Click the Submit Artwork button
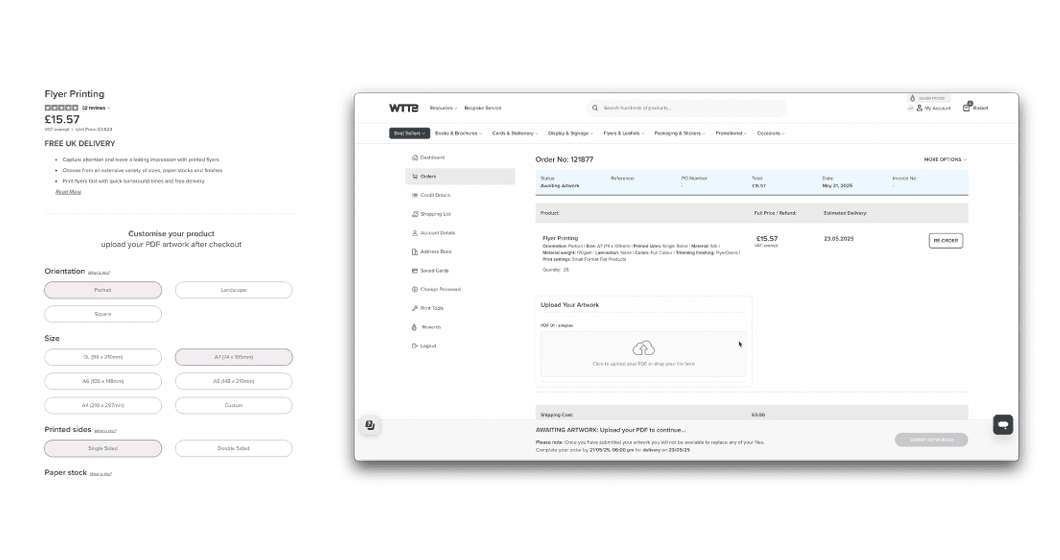Image resolution: width=1060 pixels, height=560 pixels. 931,440
